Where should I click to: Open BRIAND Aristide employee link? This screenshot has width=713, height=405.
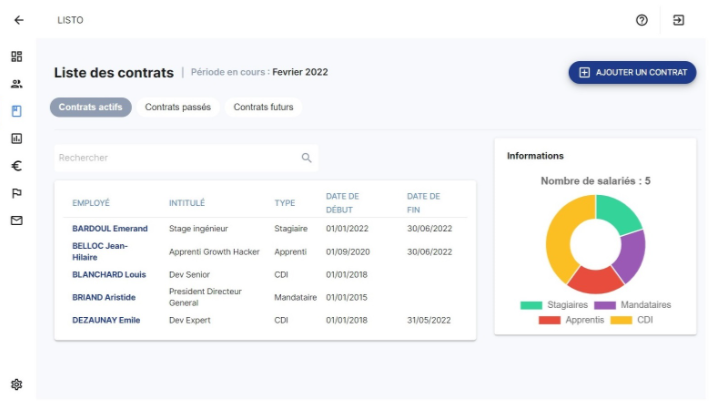coord(104,297)
